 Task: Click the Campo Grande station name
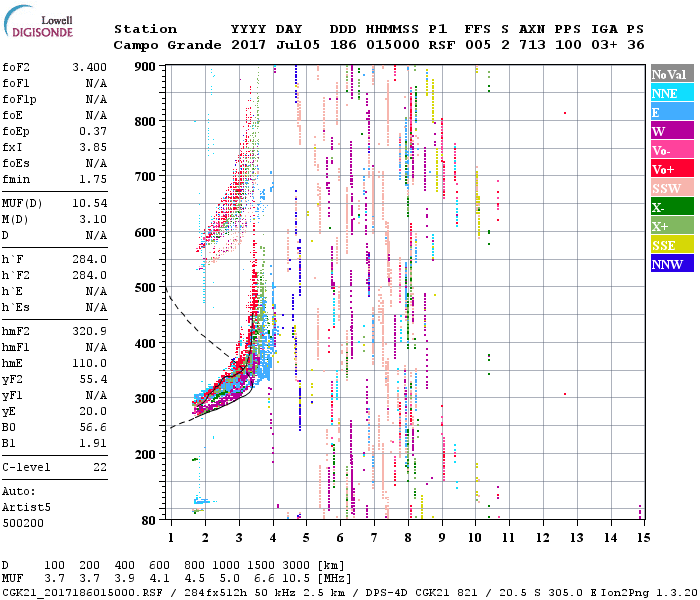(x=167, y=45)
